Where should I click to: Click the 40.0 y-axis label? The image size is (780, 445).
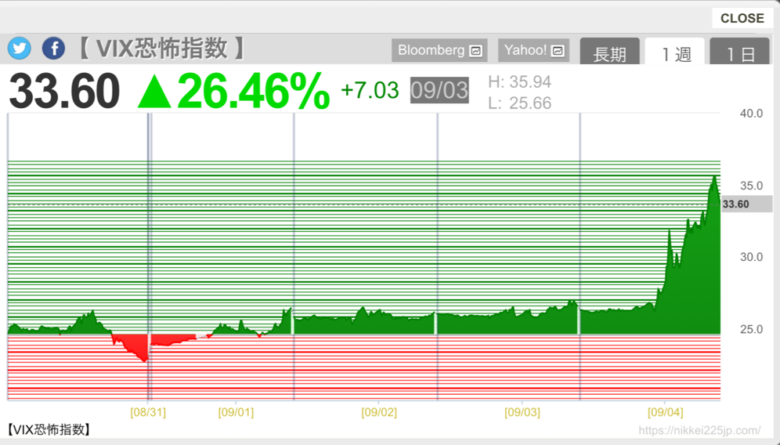click(x=751, y=113)
